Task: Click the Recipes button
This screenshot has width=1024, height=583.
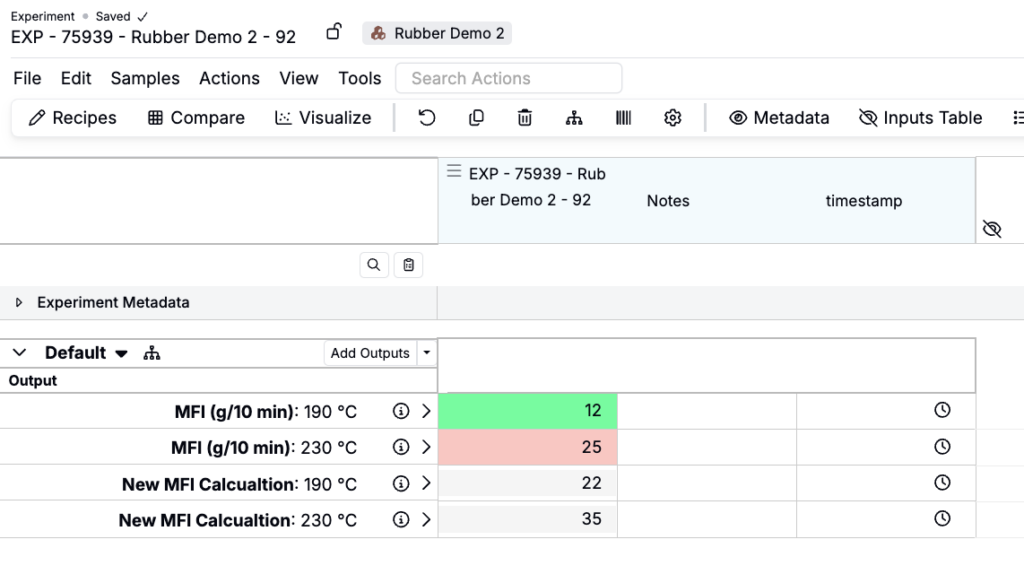Action: click(x=73, y=118)
